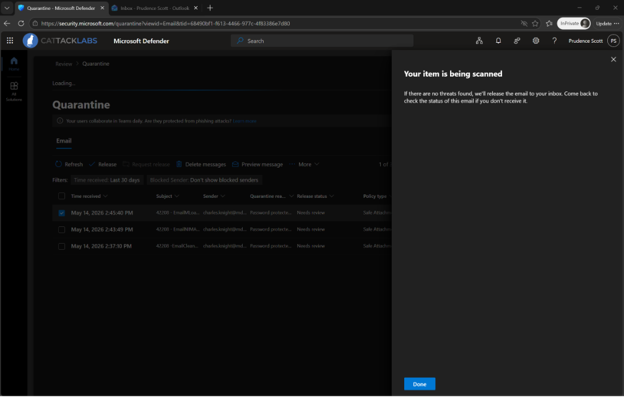Select the May 14, 2026 2:37:10 PM row
The image size is (624, 397).
tap(222, 246)
